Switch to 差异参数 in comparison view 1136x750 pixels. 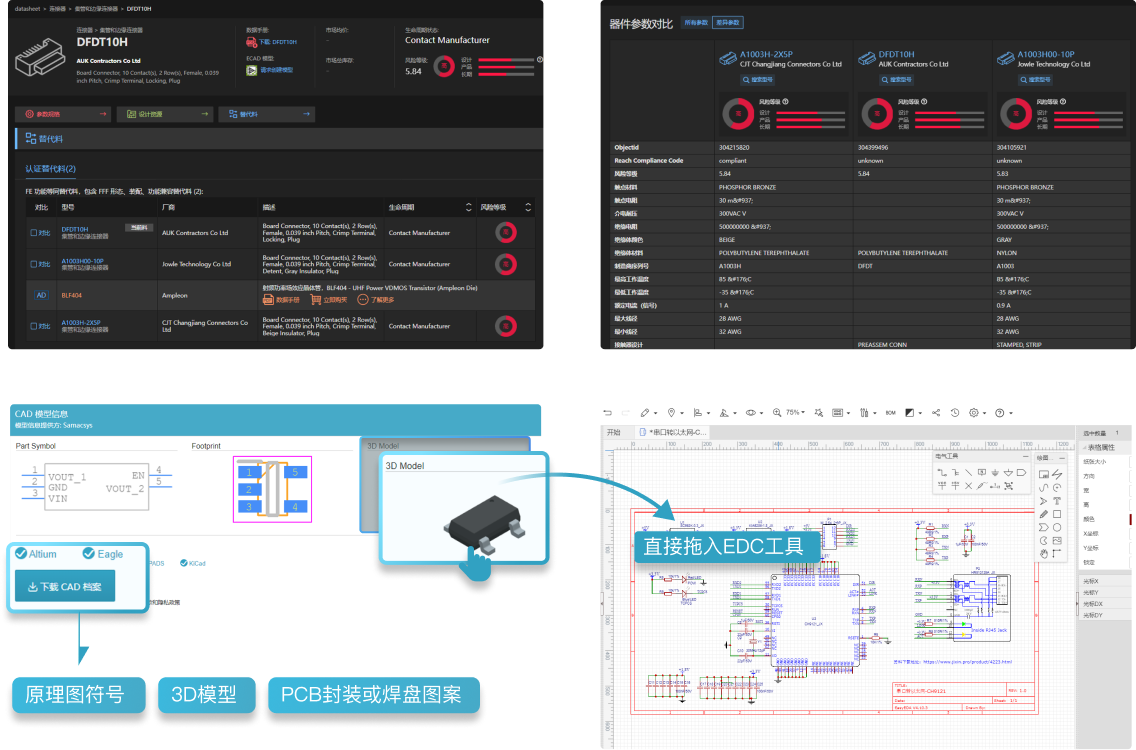tap(728, 22)
